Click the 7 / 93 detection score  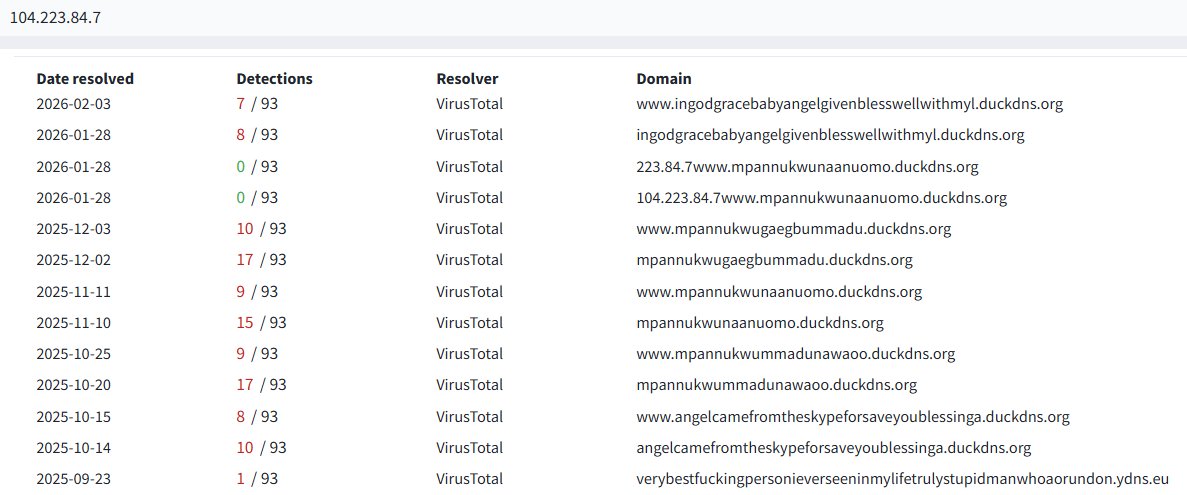pos(257,104)
